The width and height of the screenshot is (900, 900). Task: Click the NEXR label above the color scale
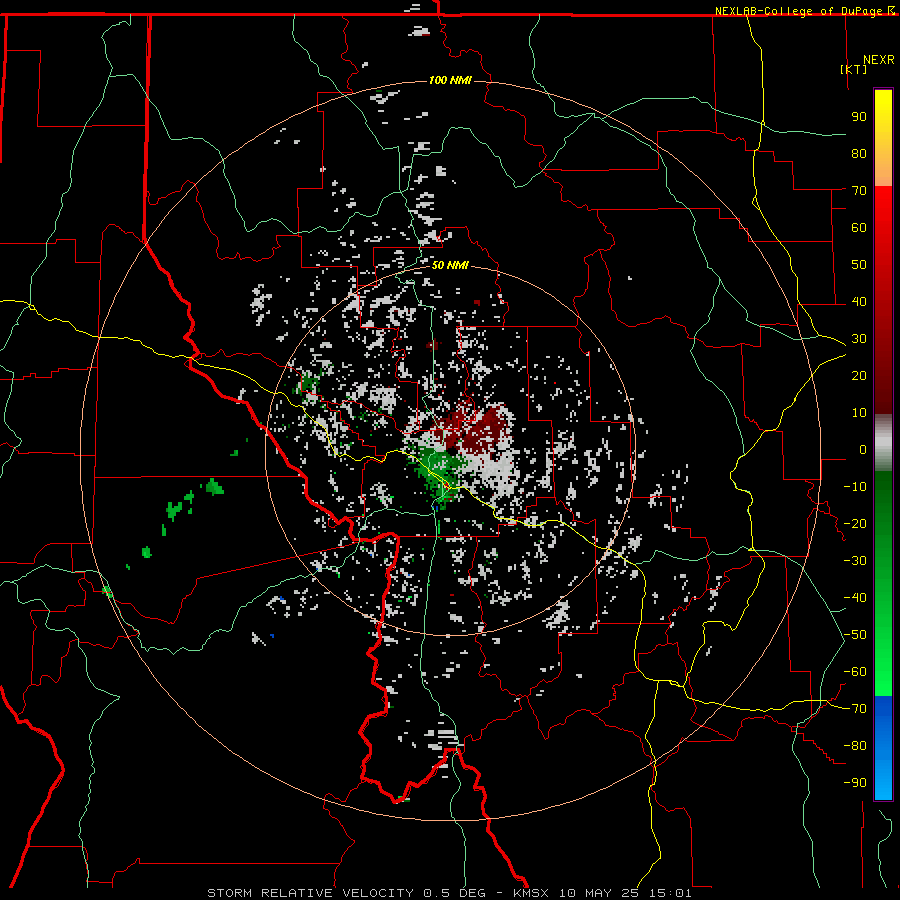(x=879, y=60)
